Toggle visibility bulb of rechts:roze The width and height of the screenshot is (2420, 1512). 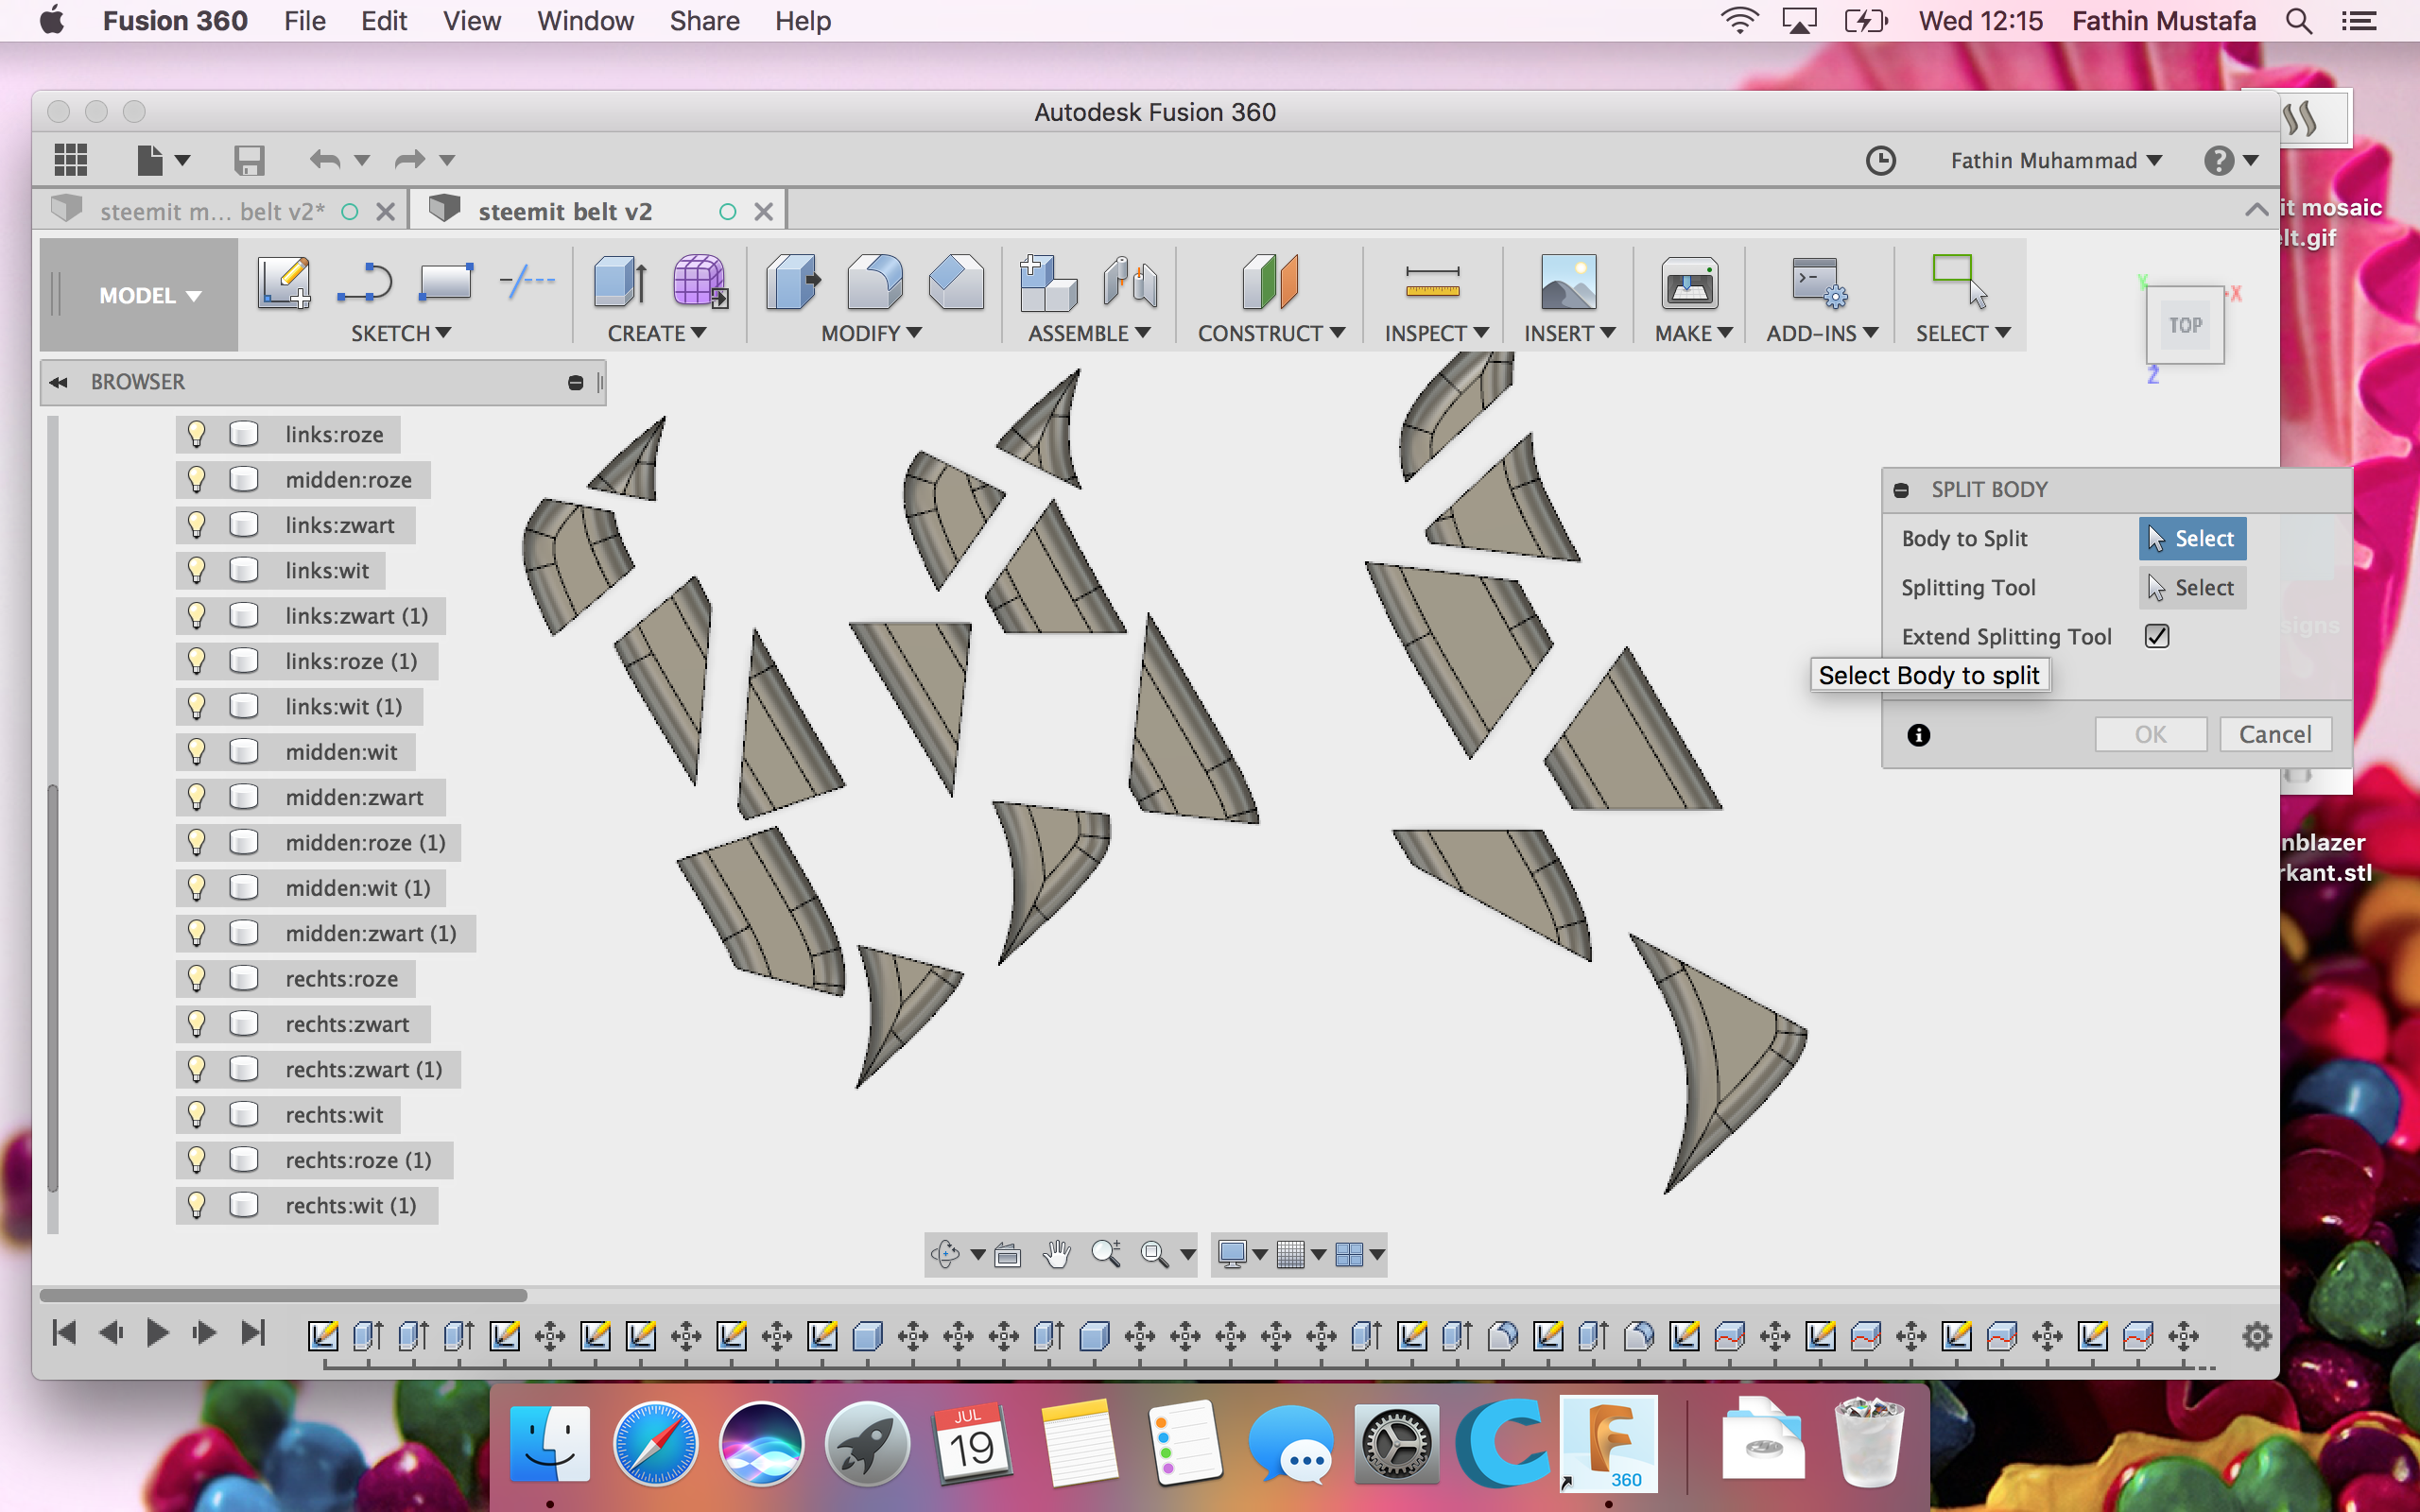[197, 978]
